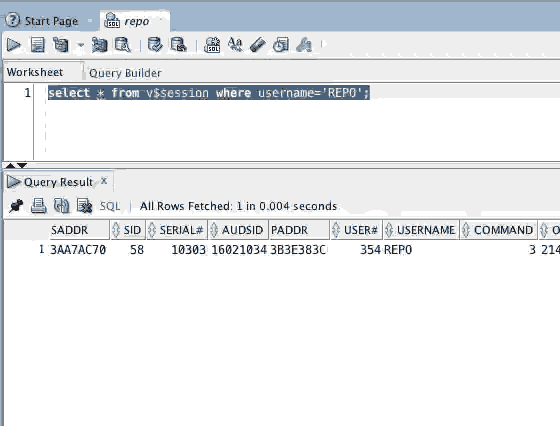This screenshot has height=426, width=560.
Task: Clear the worksheet with eraser icon
Action: coord(258,45)
